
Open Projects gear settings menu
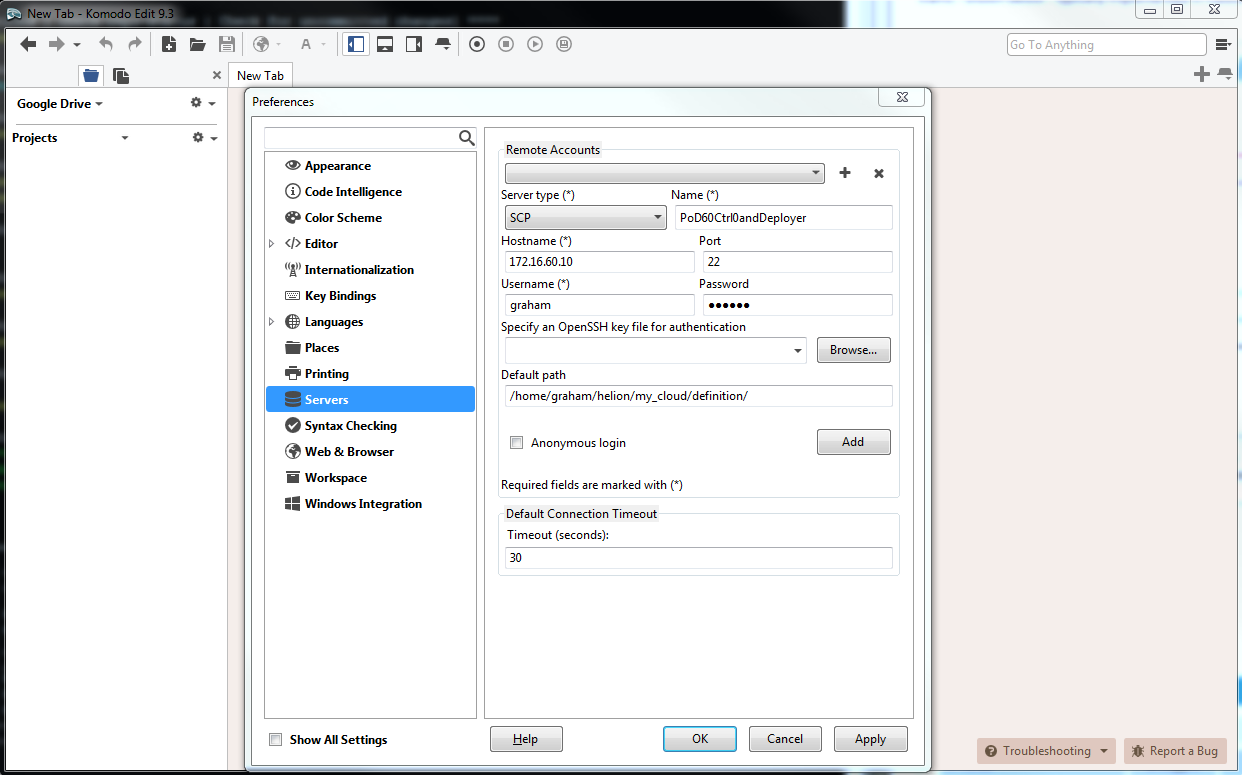pyautogui.click(x=204, y=138)
